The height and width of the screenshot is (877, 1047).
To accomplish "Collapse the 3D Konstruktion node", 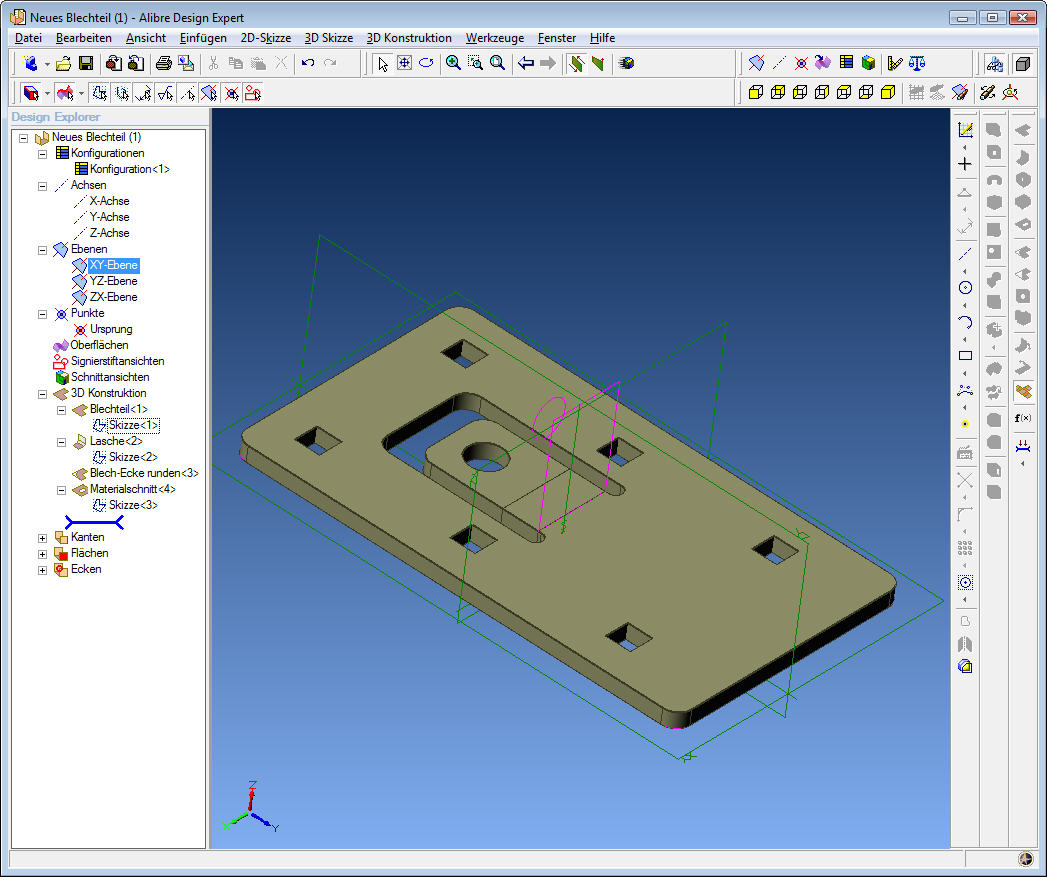I will coord(42,394).
